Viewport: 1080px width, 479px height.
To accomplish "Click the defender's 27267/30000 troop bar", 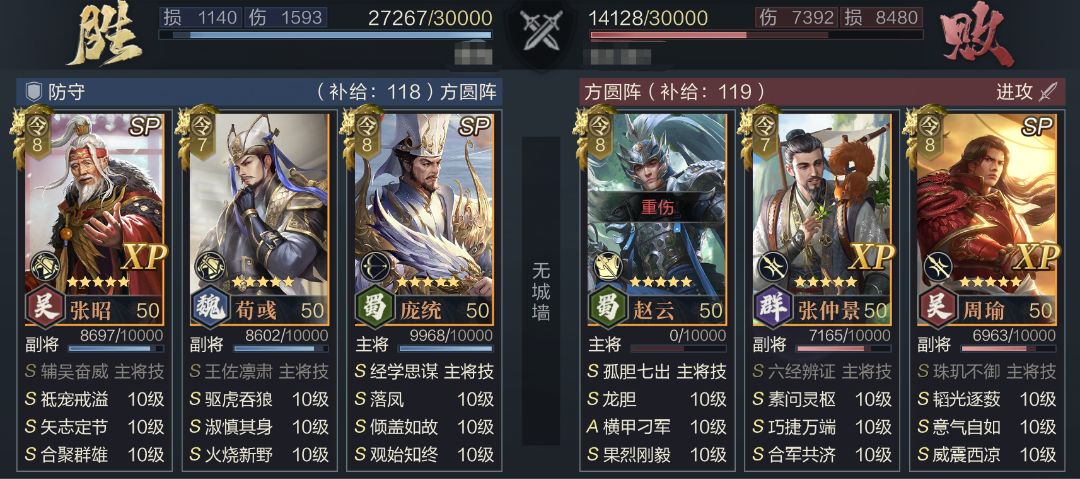I will pyautogui.click(x=326, y=34).
